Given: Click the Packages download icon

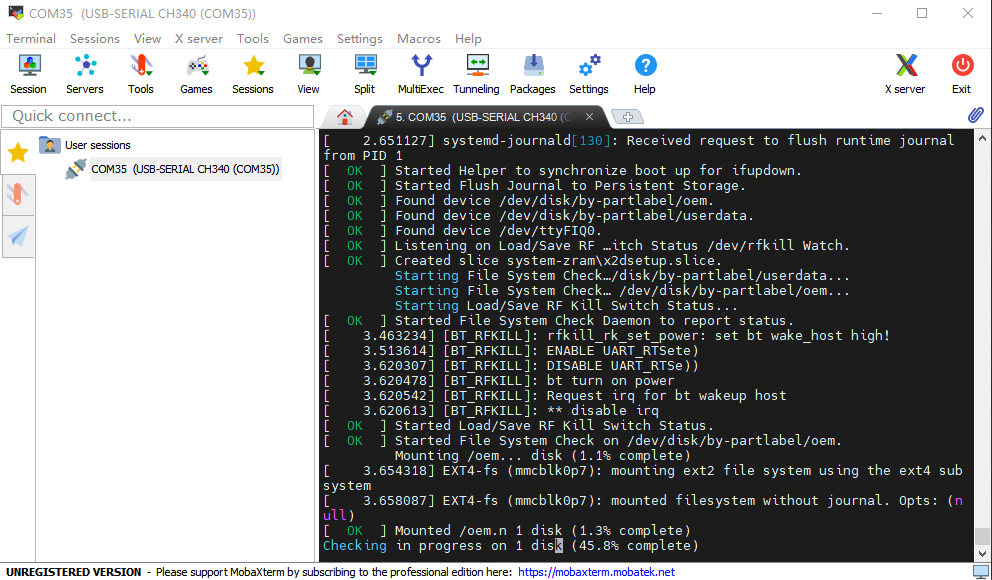Looking at the screenshot, I should click(x=533, y=74).
